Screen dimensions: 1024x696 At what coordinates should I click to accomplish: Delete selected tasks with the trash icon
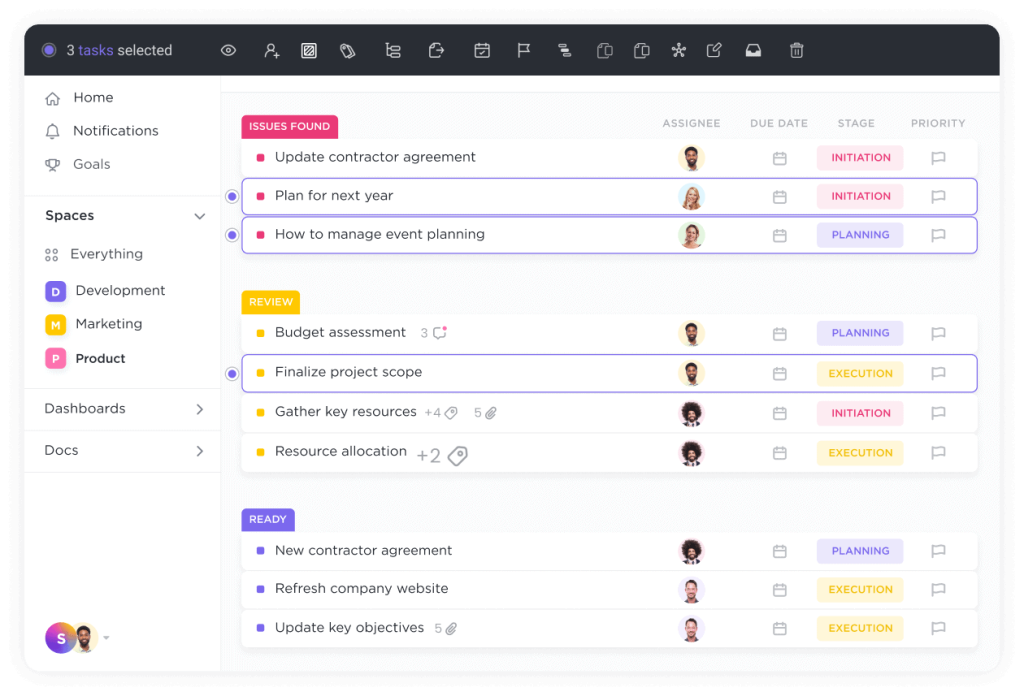pos(796,50)
